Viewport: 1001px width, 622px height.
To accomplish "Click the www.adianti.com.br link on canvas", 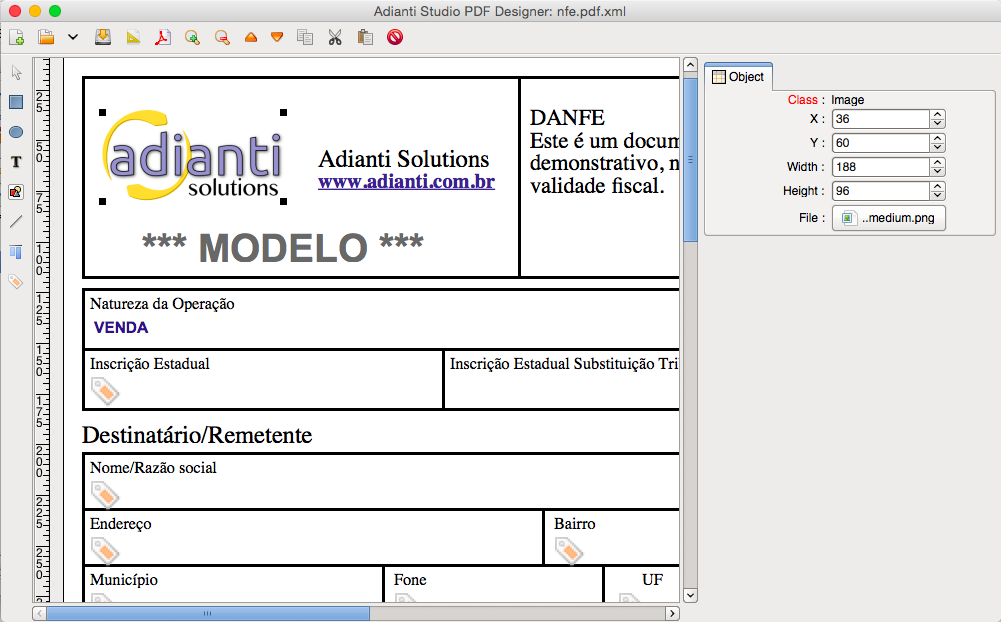I will 407,182.
